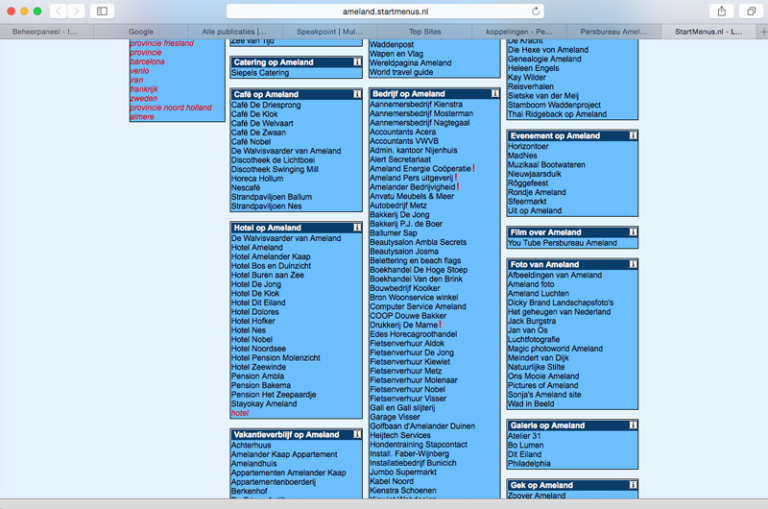
Task: Click the red 'barcelona' link
Action: (x=147, y=62)
